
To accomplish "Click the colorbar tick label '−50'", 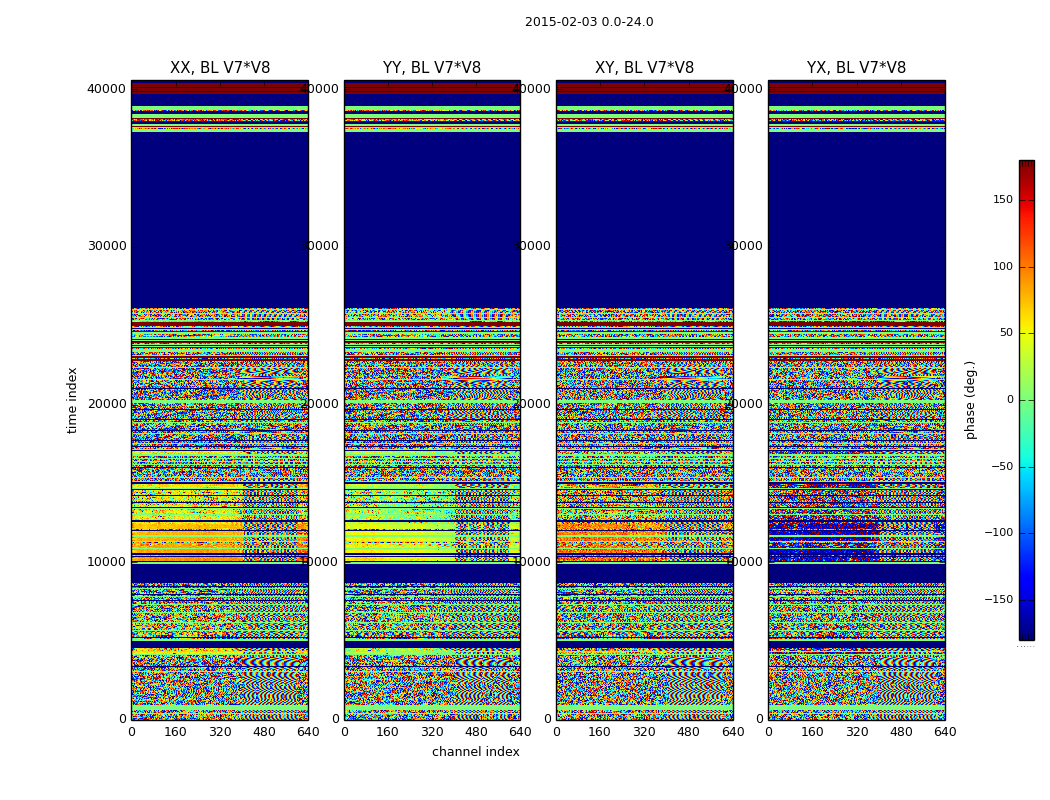I will click(x=1002, y=467).
